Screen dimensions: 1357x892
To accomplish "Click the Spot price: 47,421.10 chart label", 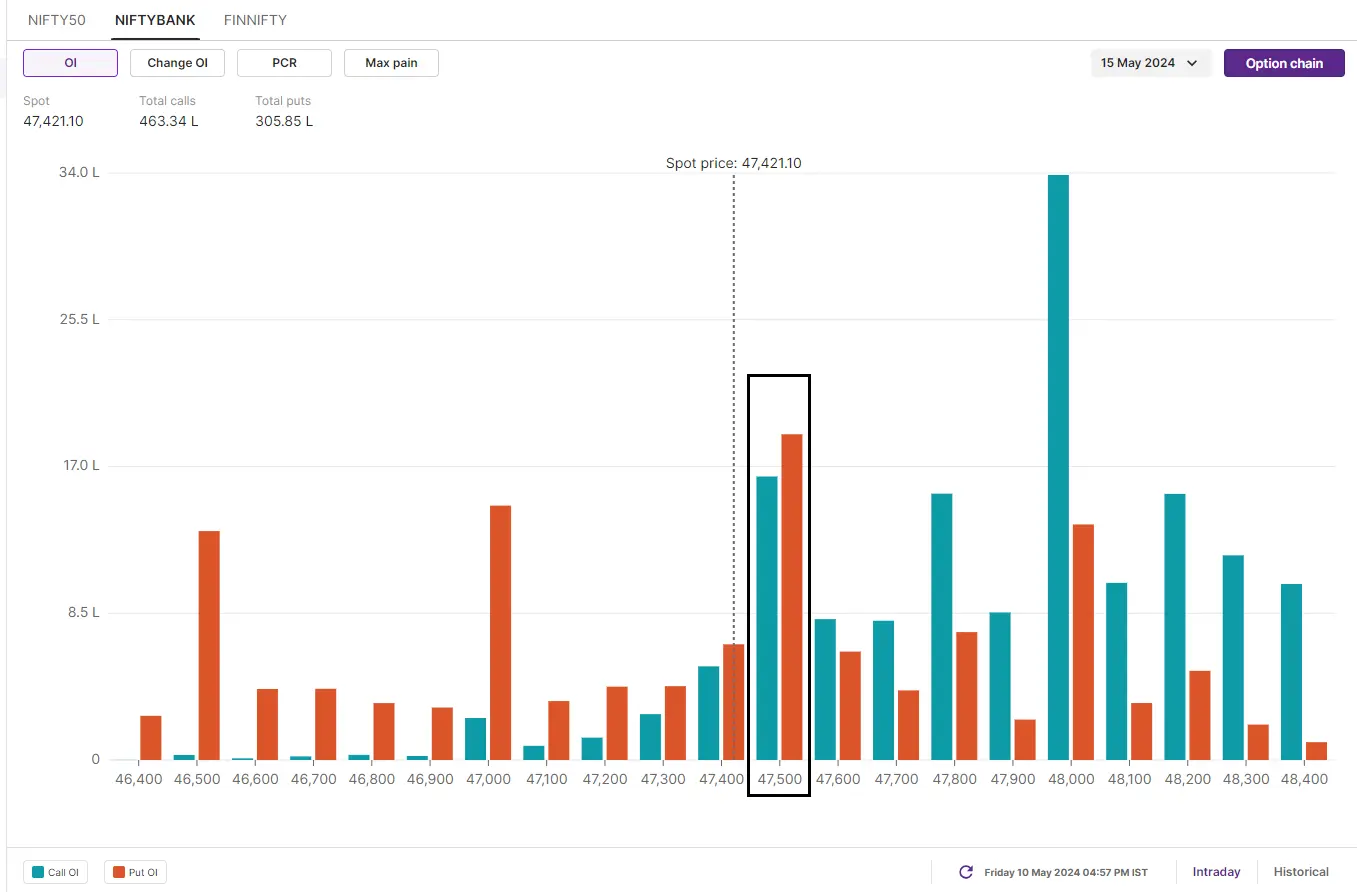I will tap(734, 163).
